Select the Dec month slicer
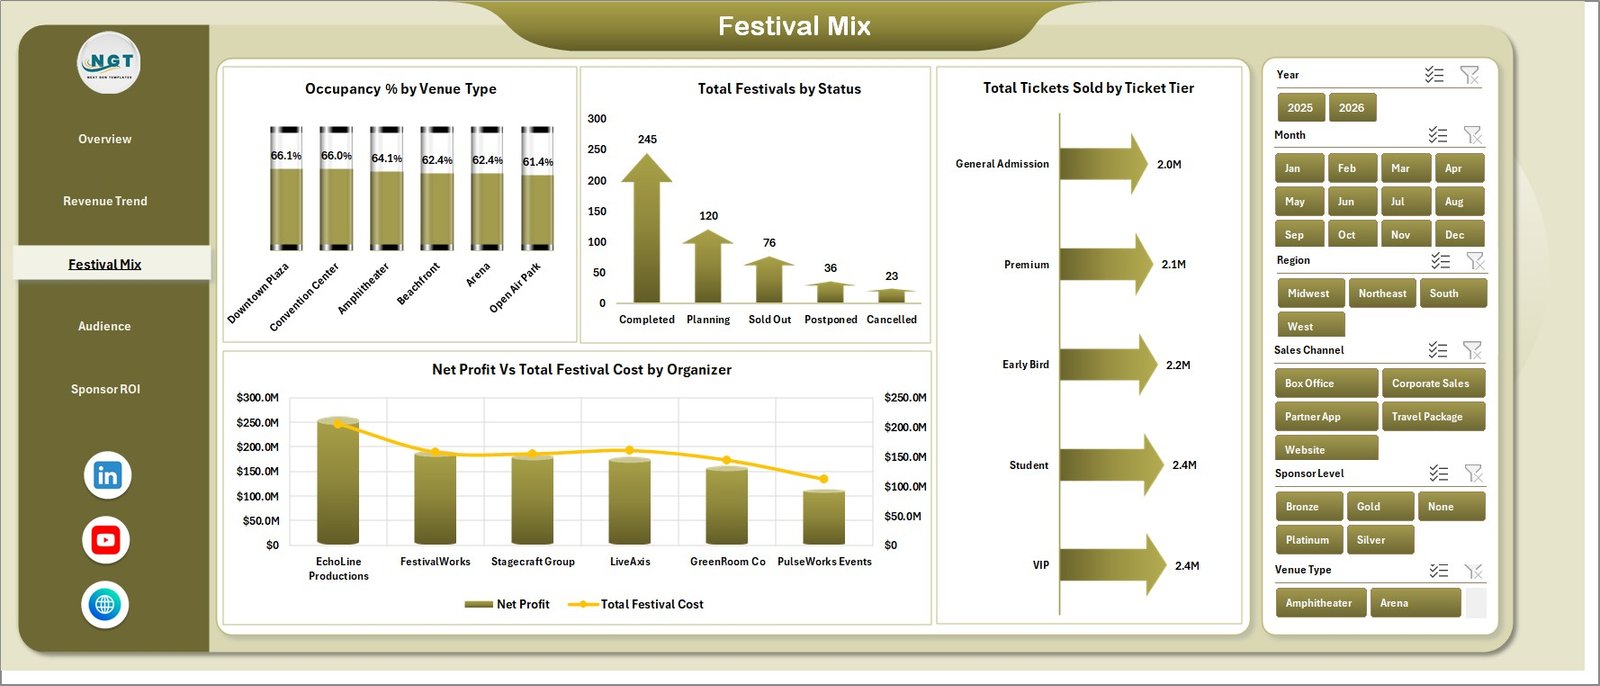Image resolution: width=1600 pixels, height=686 pixels. click(x=1459, y=234)
